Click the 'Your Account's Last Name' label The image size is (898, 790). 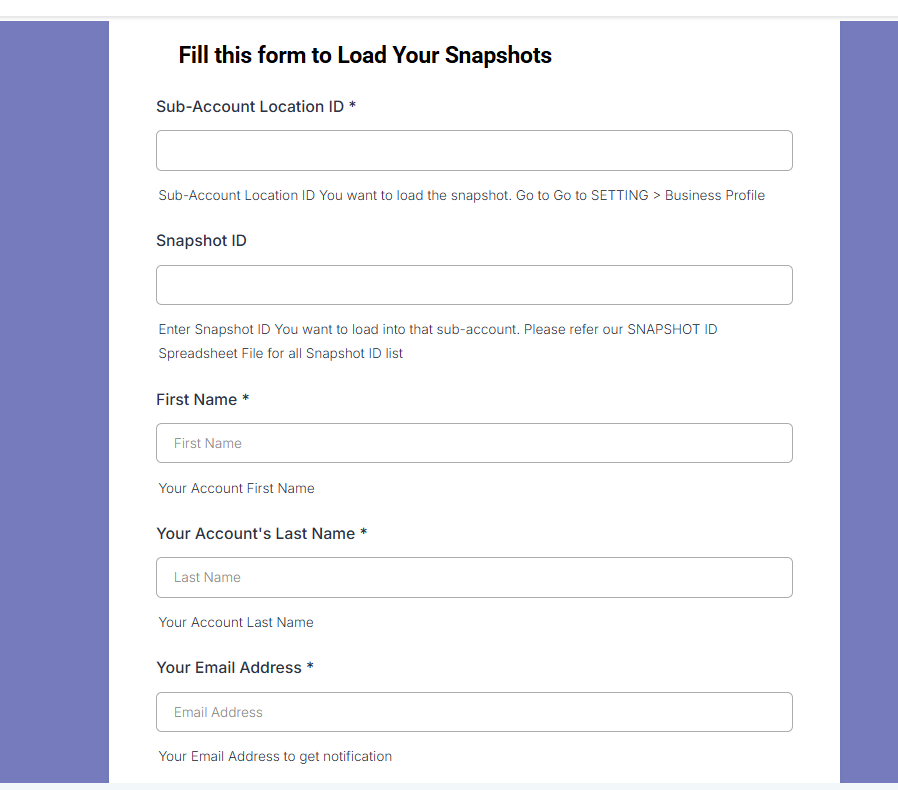tap(255, 533)
